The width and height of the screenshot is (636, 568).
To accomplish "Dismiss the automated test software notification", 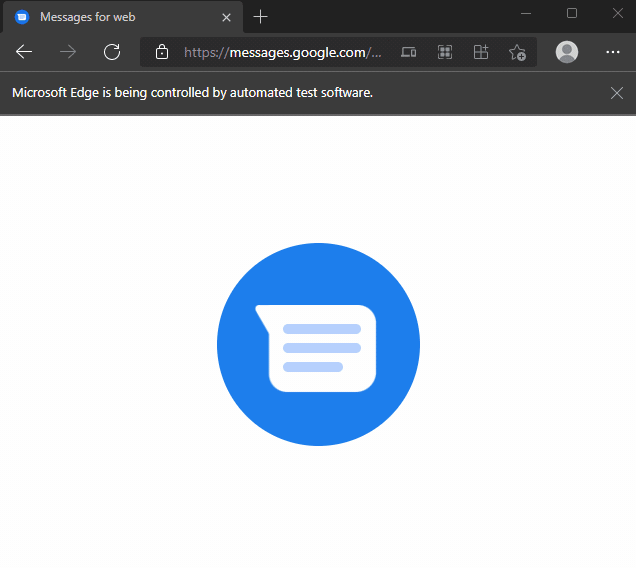I will [617, 93].
